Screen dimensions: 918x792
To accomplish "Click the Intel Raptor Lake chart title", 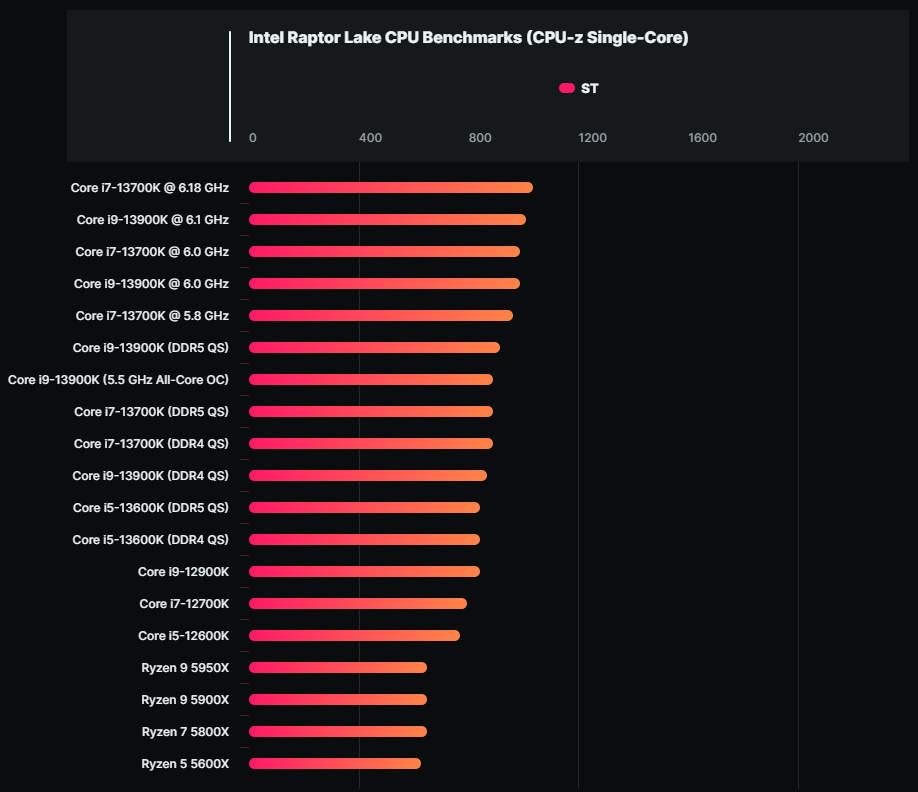I will pos(468,38).
